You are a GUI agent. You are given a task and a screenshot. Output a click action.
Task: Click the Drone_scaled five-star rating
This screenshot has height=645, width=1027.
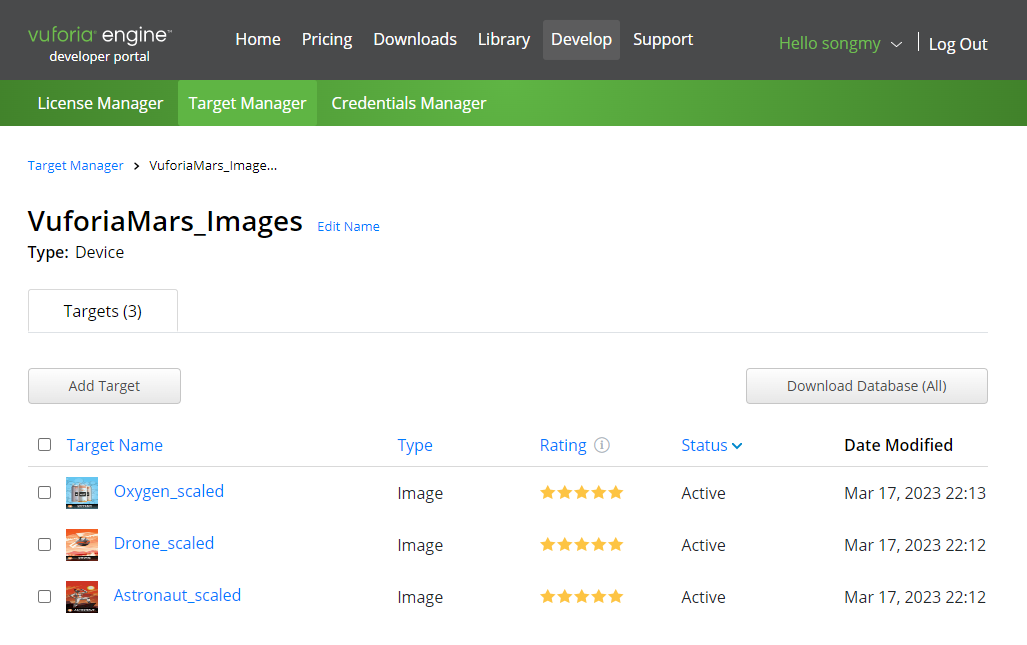[581, 545]
